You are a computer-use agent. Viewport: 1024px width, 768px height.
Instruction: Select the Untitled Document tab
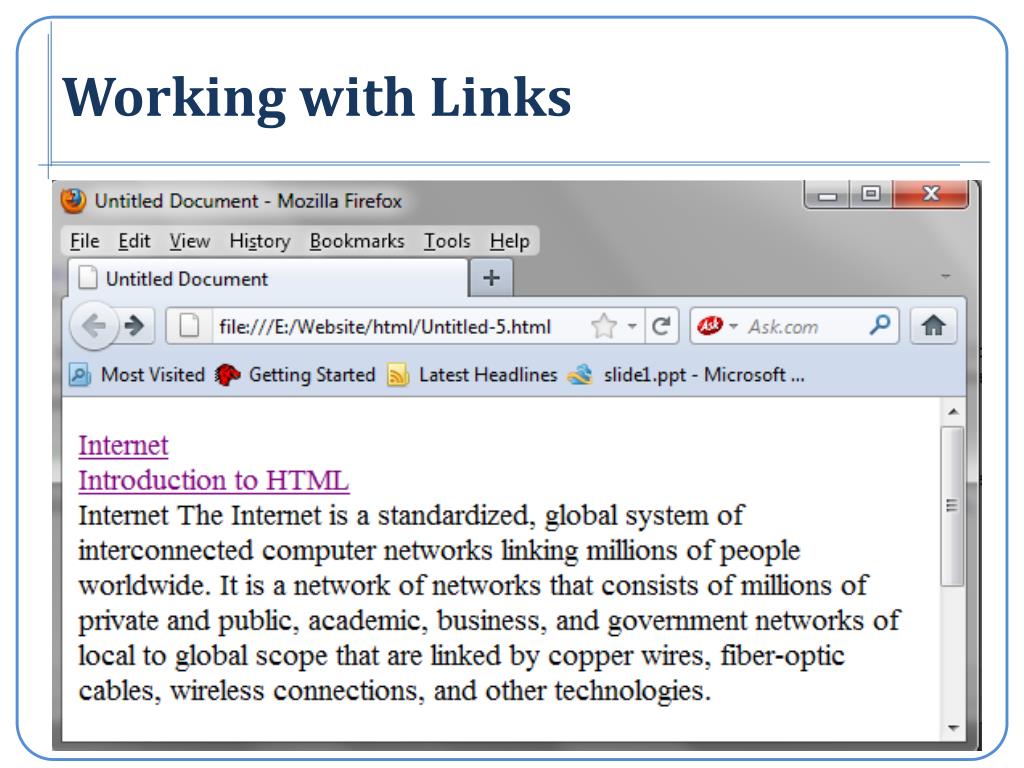coord(268,278)
